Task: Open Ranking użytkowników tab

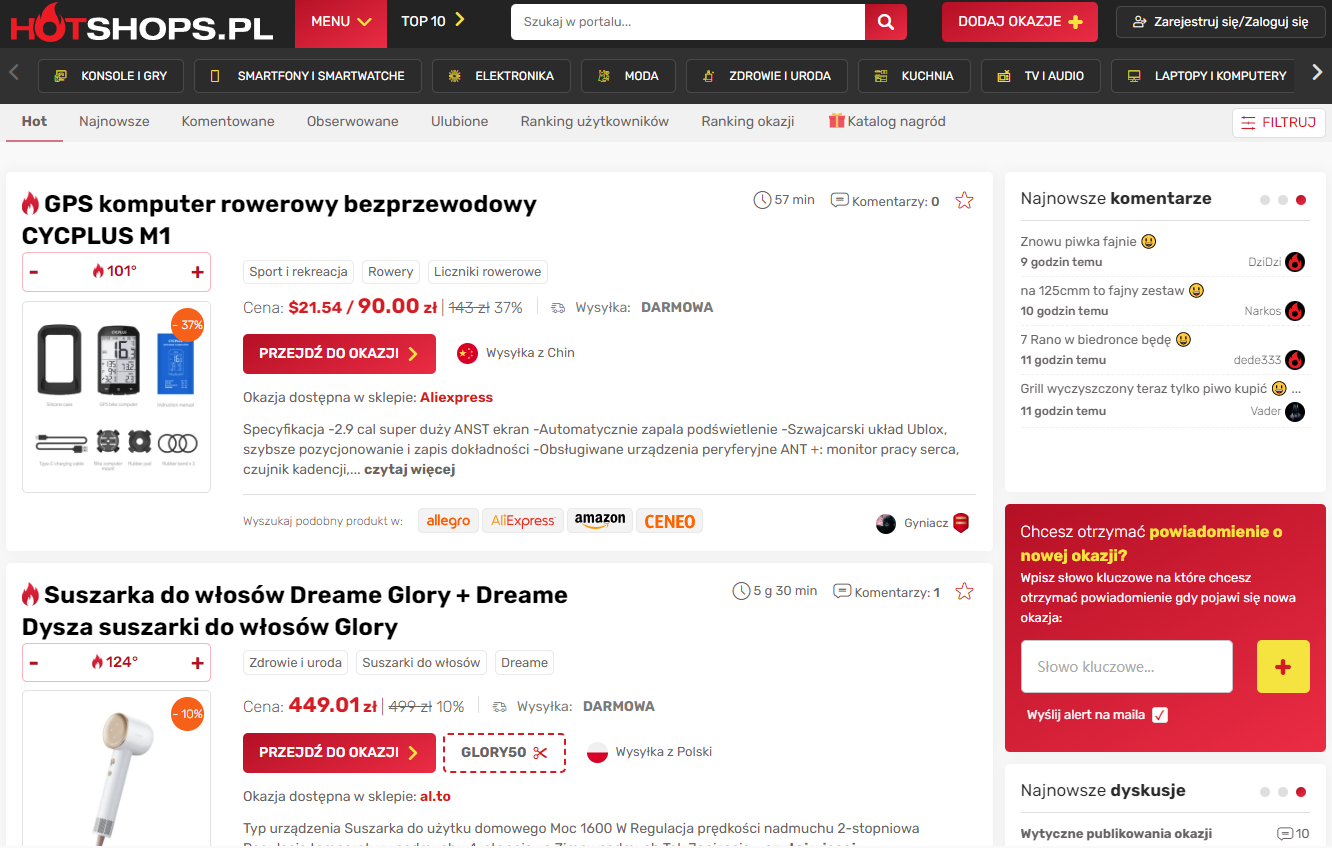Action: tap(595, 121)
